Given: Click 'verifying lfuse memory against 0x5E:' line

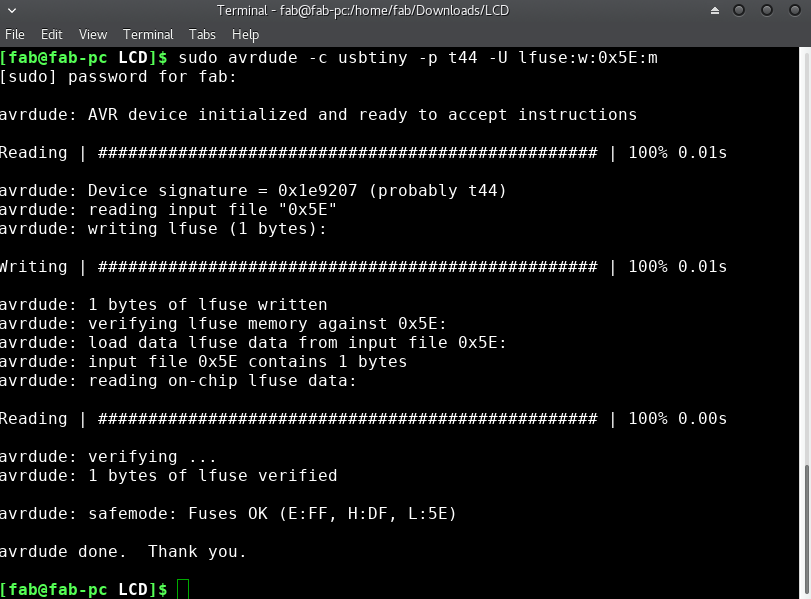Looking at the screenshot, I should tap(223, 324).
